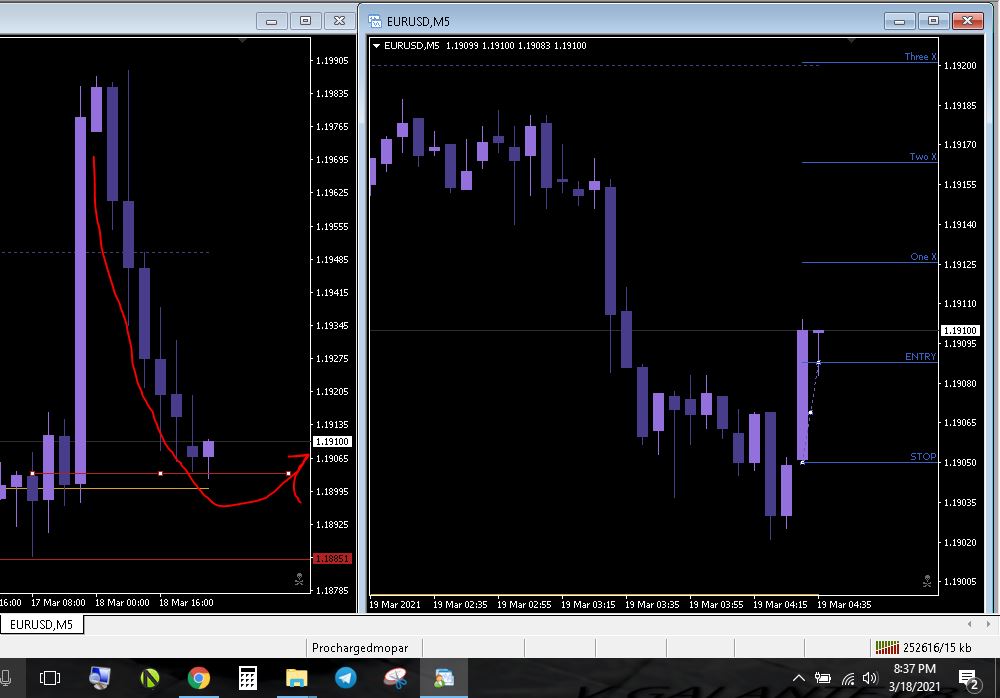Close the left chart window

pos(339,21)
